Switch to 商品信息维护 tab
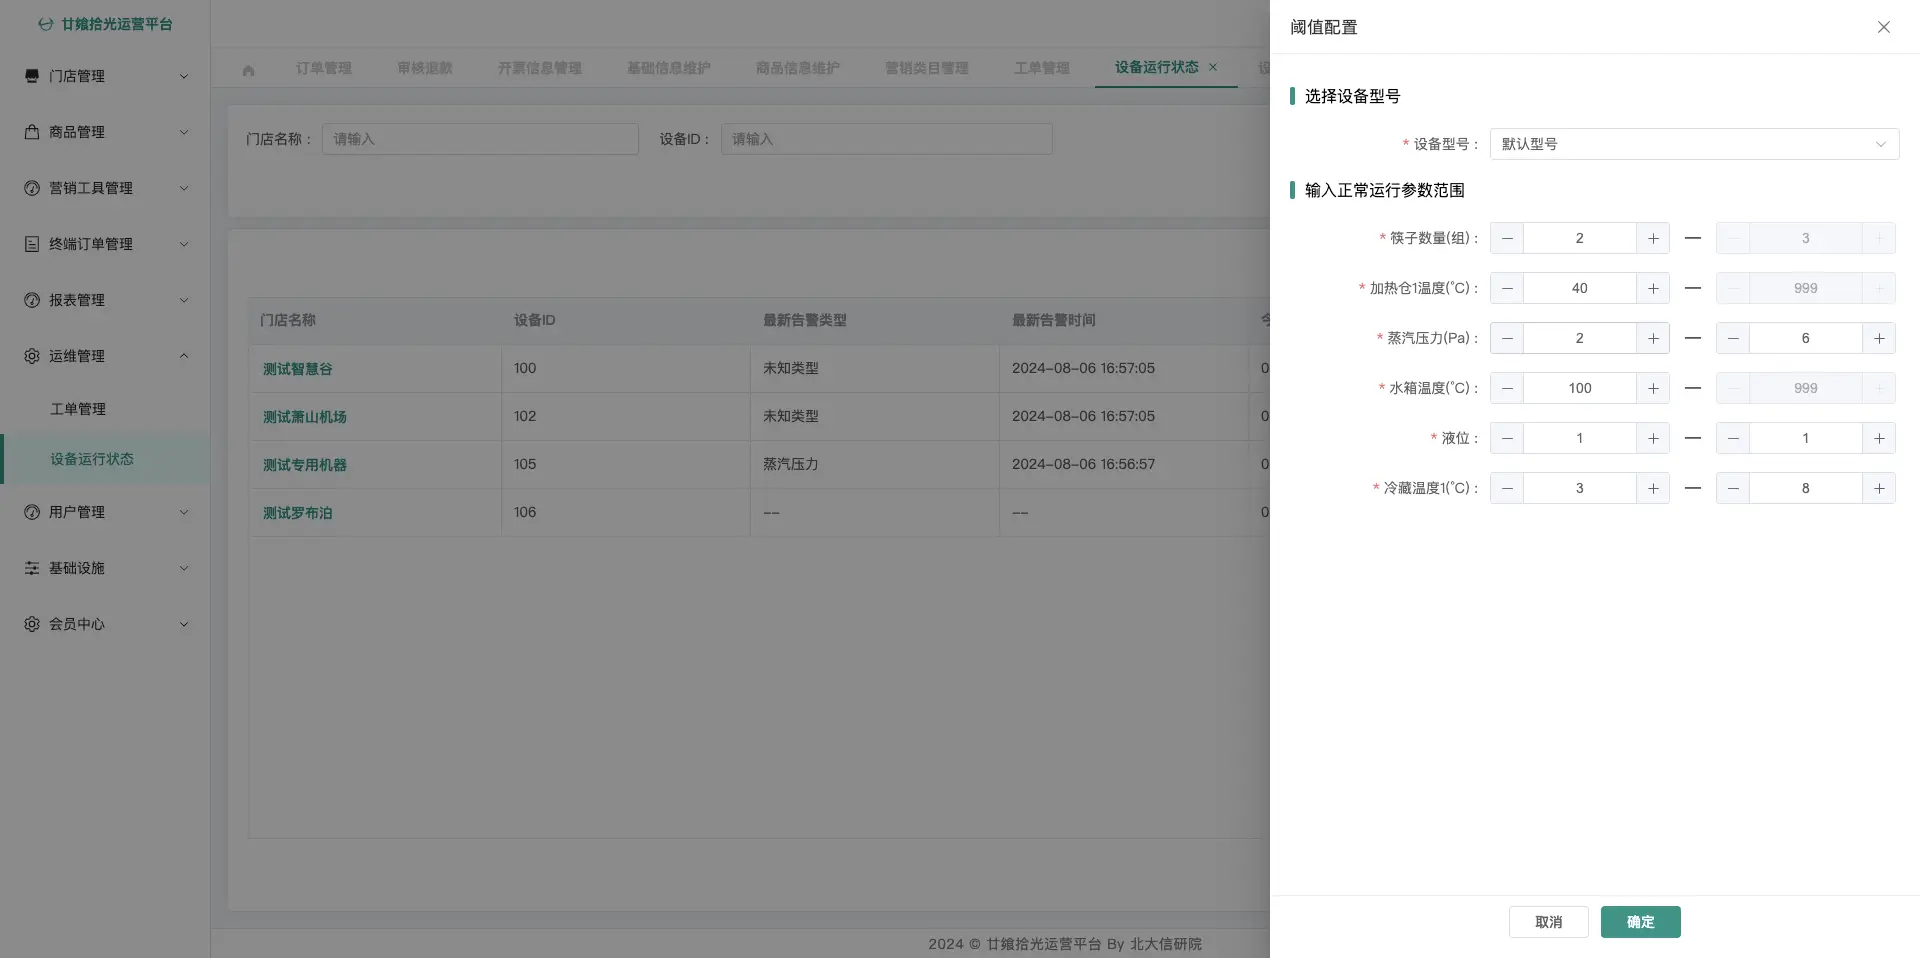 tap(798, 68)
